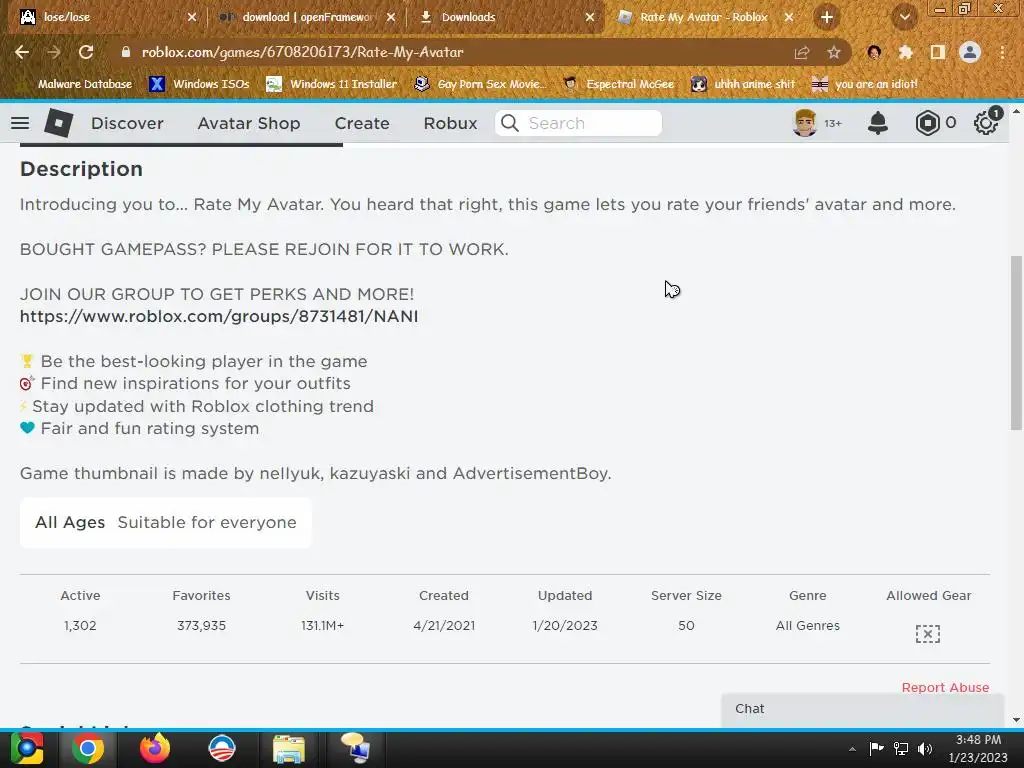Screen dimensions: 1024x768
Task: Close the Downloads tab
Action: (590, 17)
